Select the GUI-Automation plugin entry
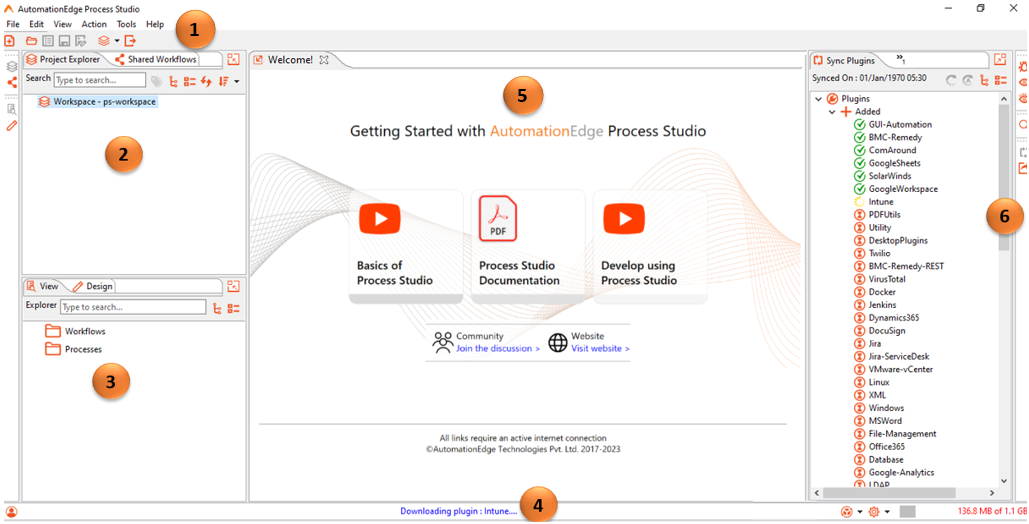This screenshot has height=524, width=1029. click(x=899, y=125)
